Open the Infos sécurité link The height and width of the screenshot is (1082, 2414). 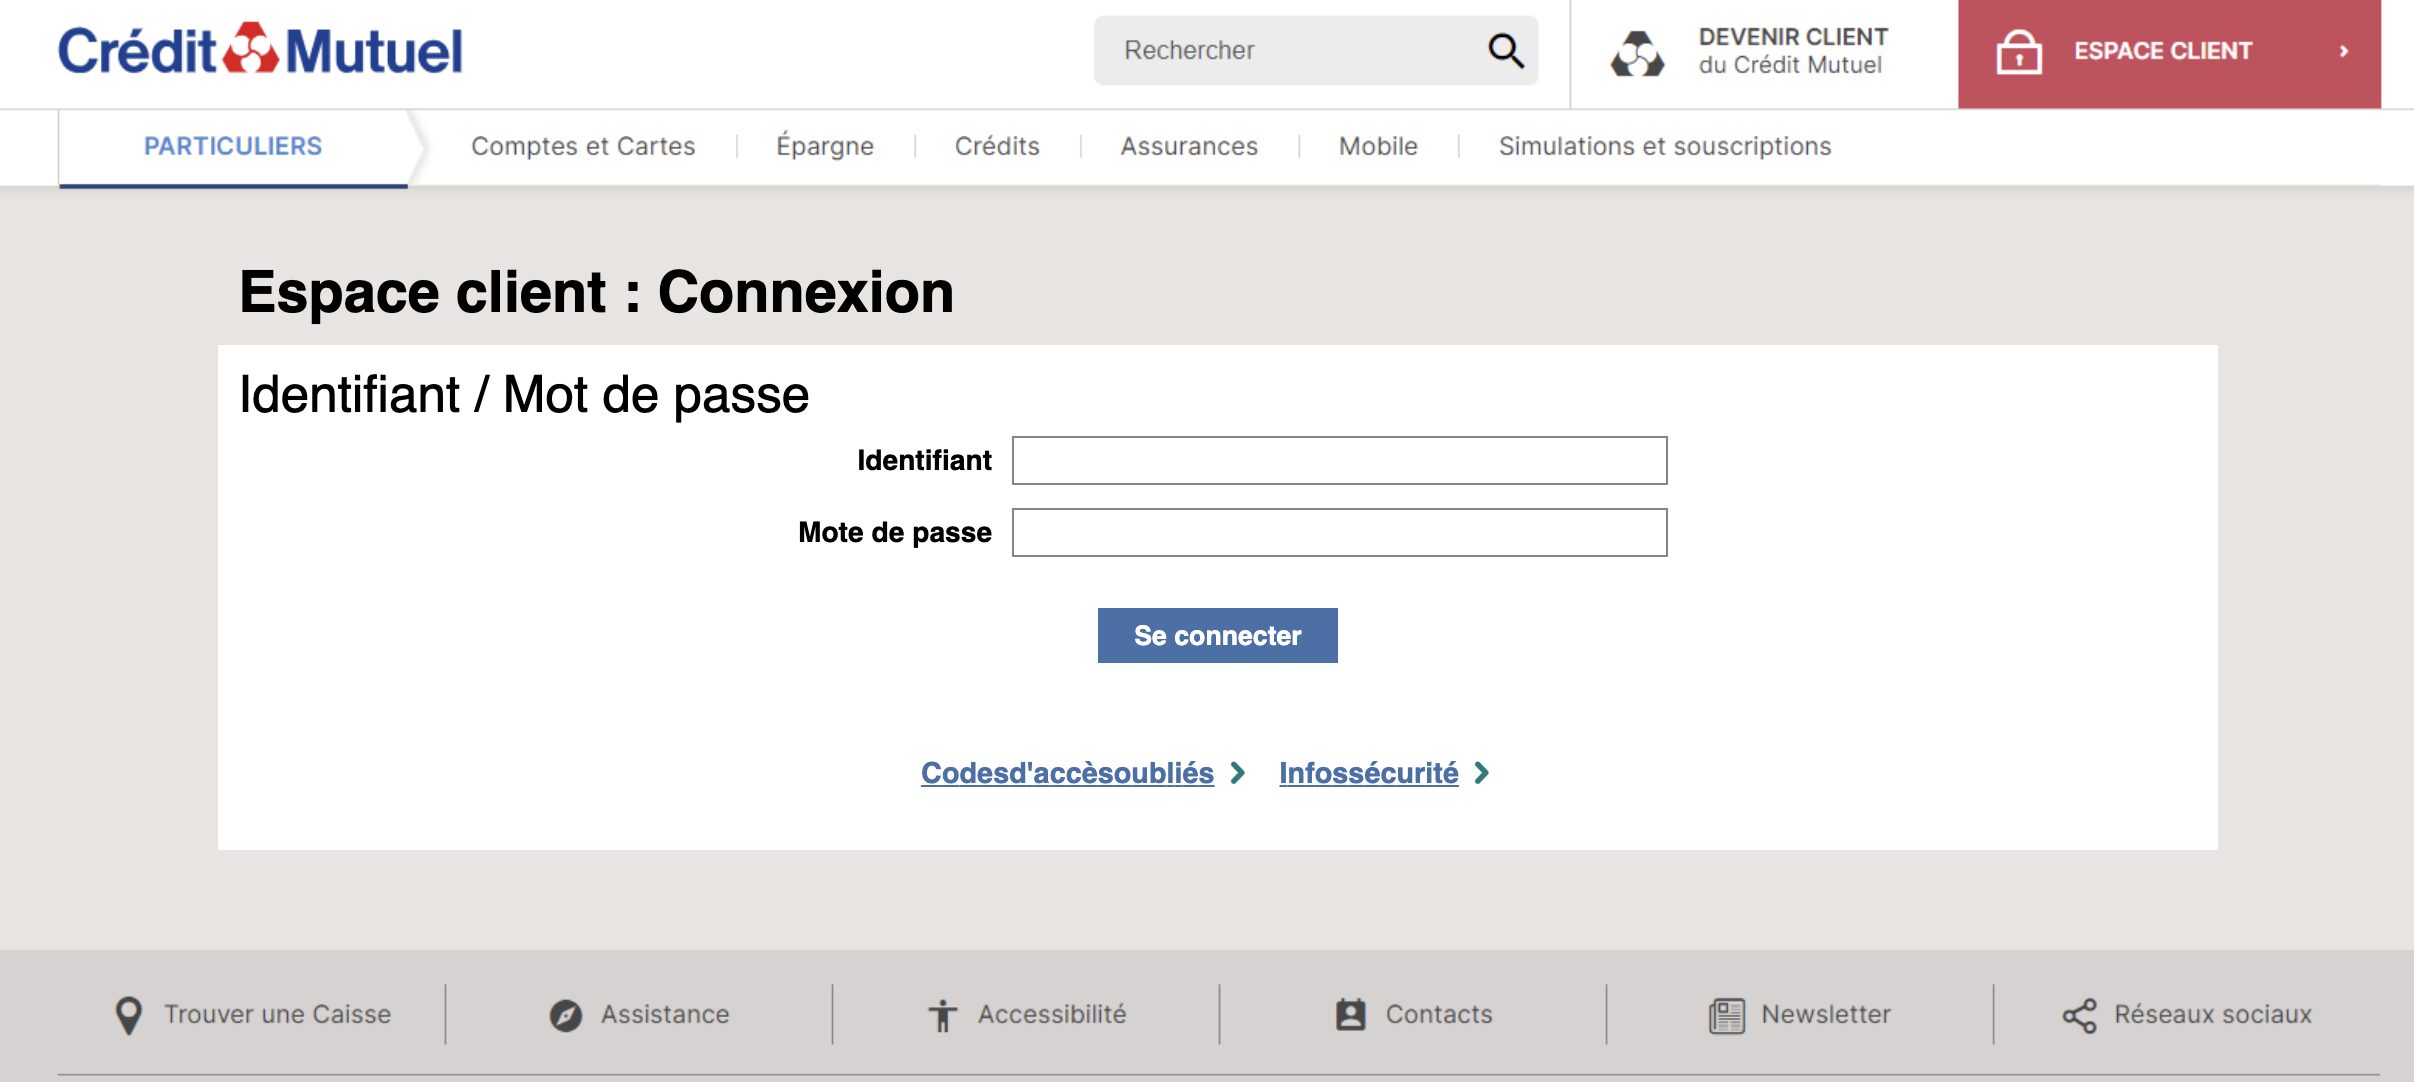pyautogui.click(x=1368, y=773)
